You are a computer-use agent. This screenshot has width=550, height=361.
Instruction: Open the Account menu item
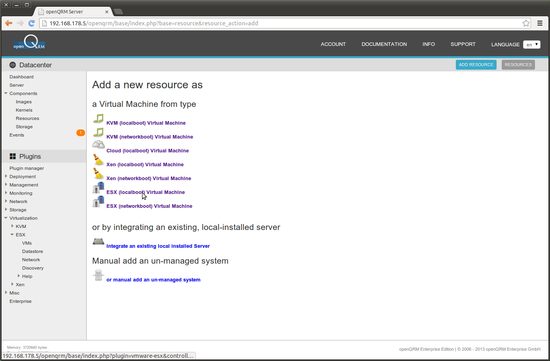333,44
